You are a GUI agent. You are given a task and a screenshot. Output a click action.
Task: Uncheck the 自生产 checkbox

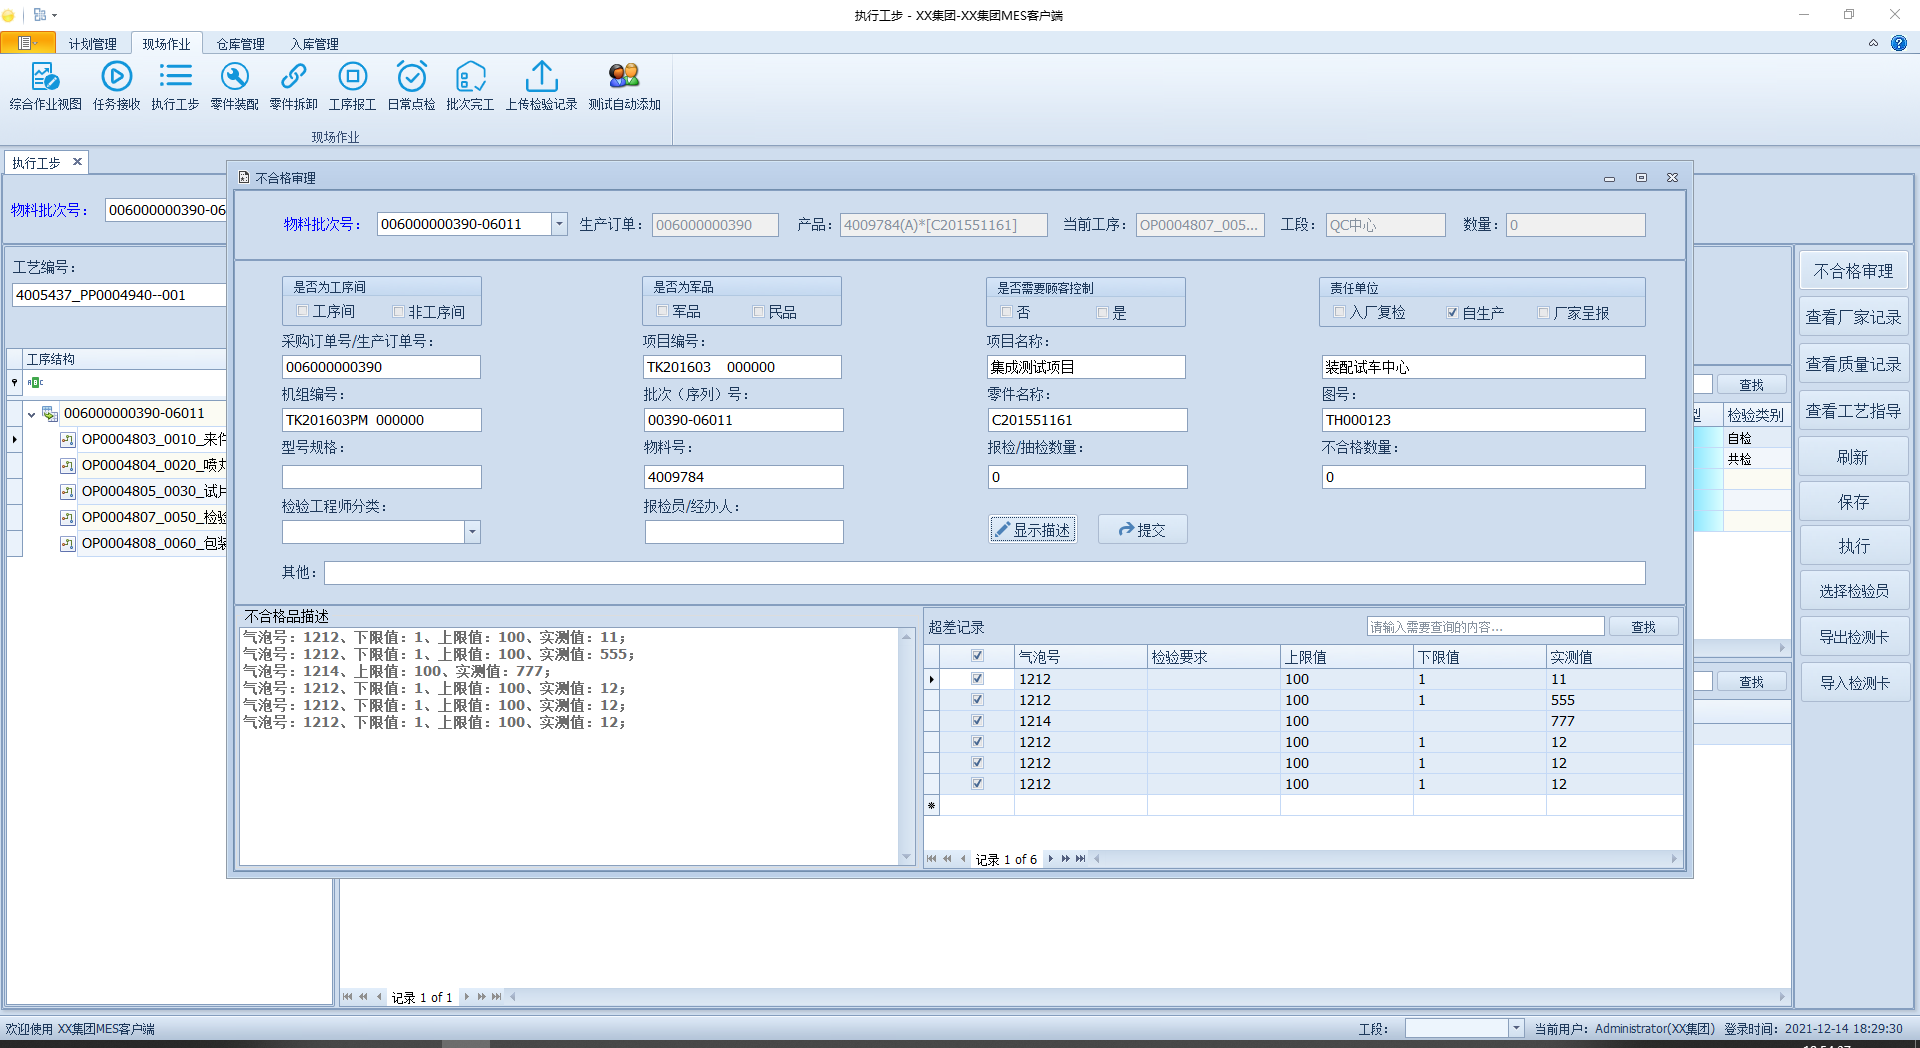click(x=1452, y=312)
